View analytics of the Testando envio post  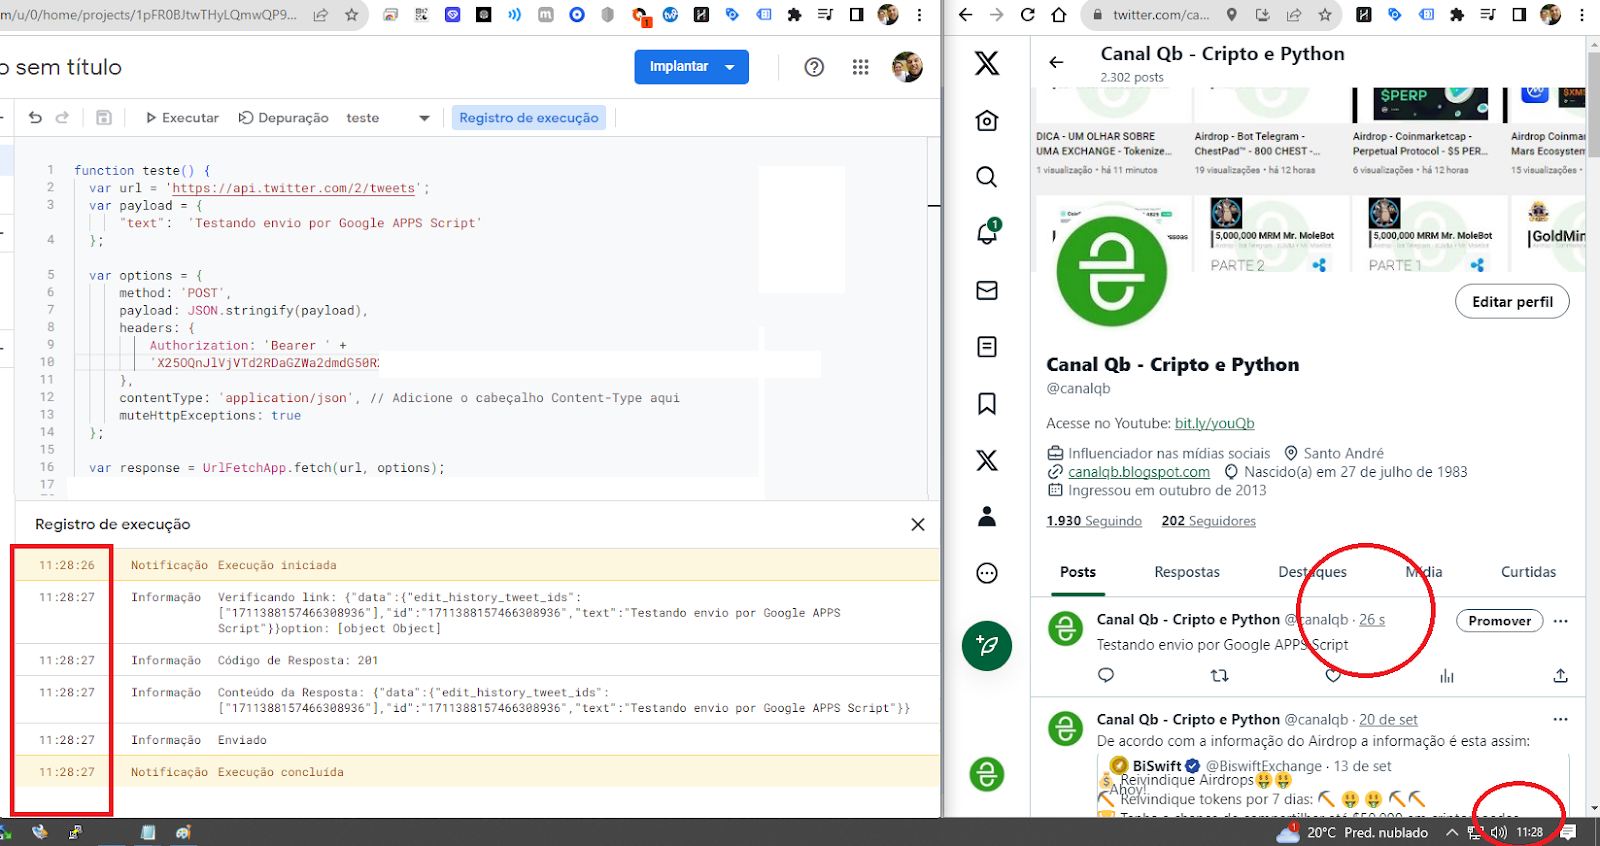(x=1447, y=676)
